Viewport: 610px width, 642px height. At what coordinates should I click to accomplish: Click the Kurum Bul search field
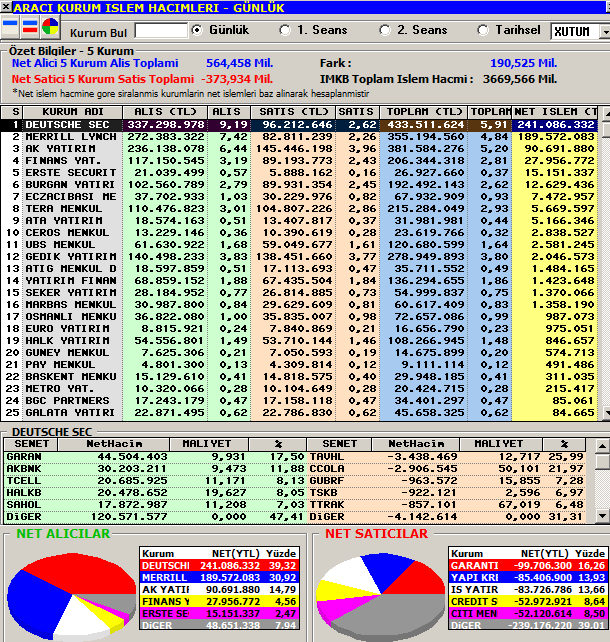tap(161, 31)
